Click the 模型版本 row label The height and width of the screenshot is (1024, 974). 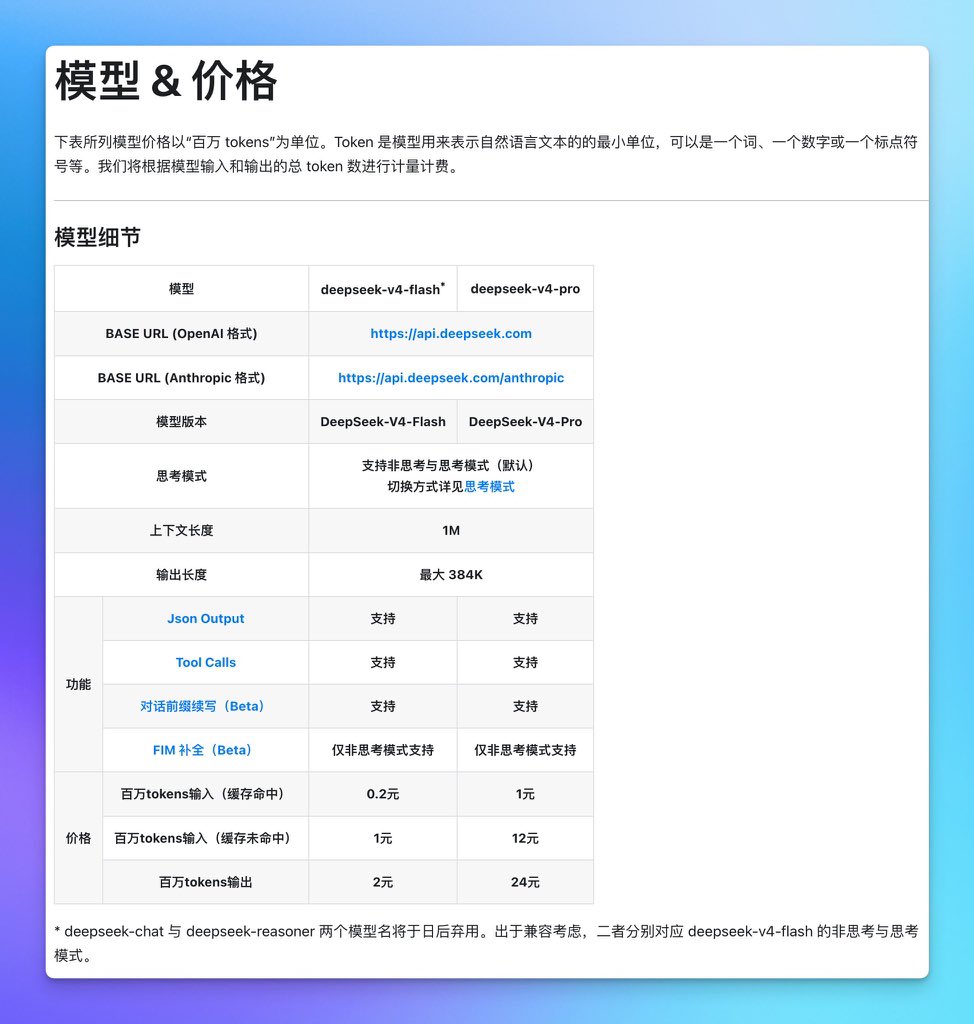(x=182, y=422)
